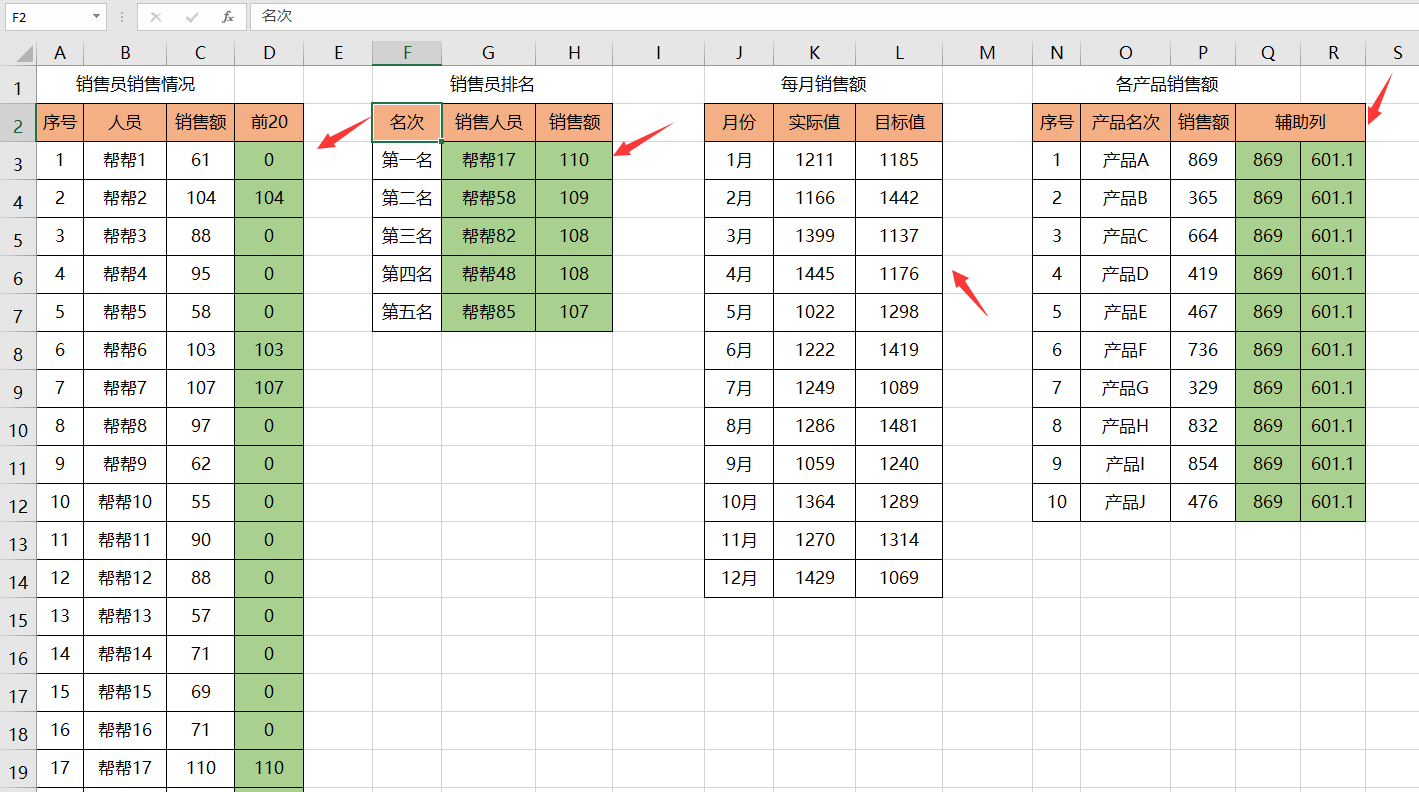Image resolution: width=1419 pixels, height=792 pixels.
Task: Click the title cell 销售员排名
Action: (492, 84)
